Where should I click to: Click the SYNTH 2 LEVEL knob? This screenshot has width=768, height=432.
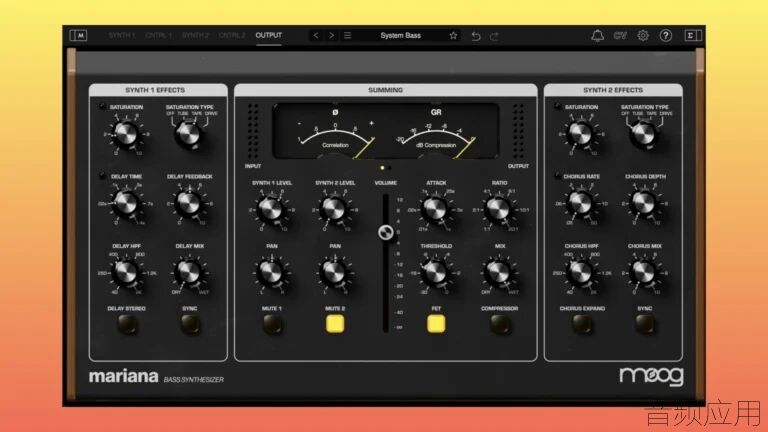(x=334, y=210)
